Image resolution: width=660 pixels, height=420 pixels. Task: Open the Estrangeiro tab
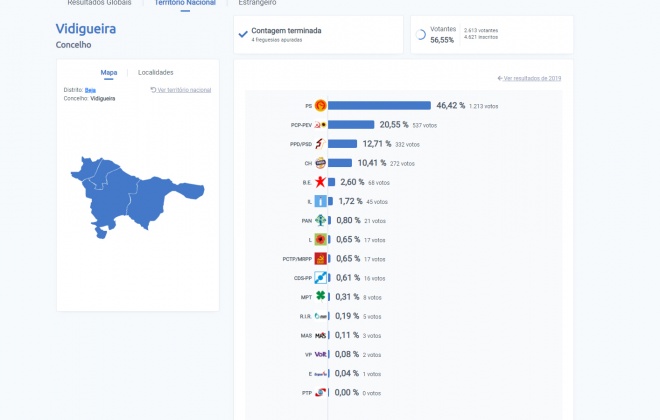coord(257,3)
